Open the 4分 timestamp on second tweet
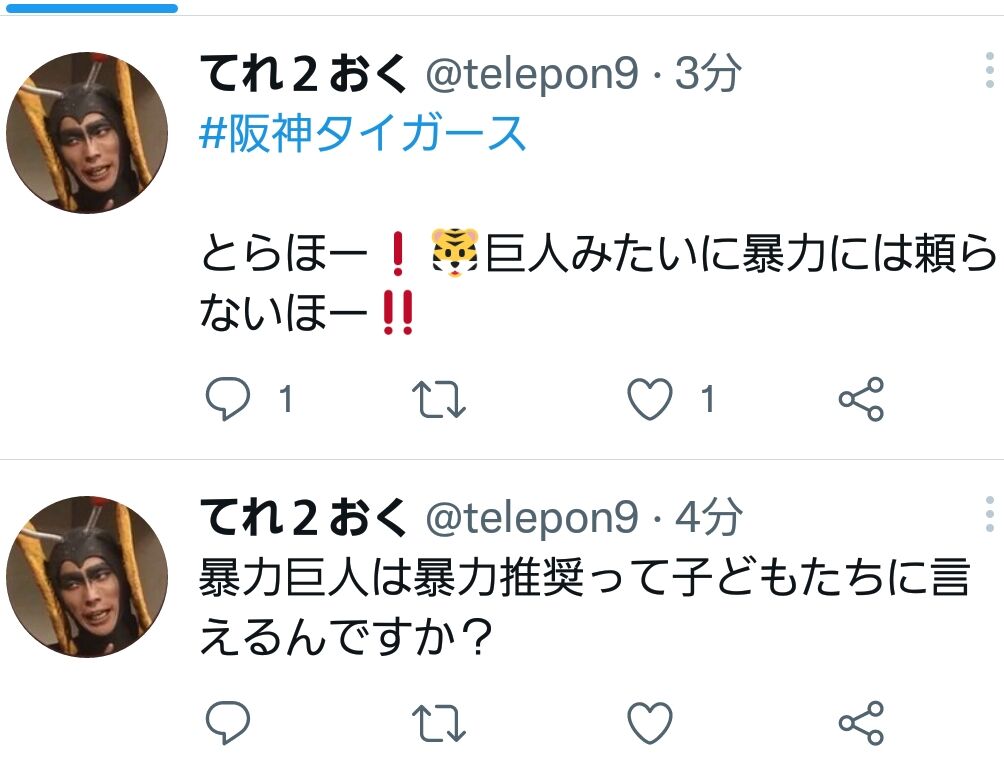 [708, 516]
